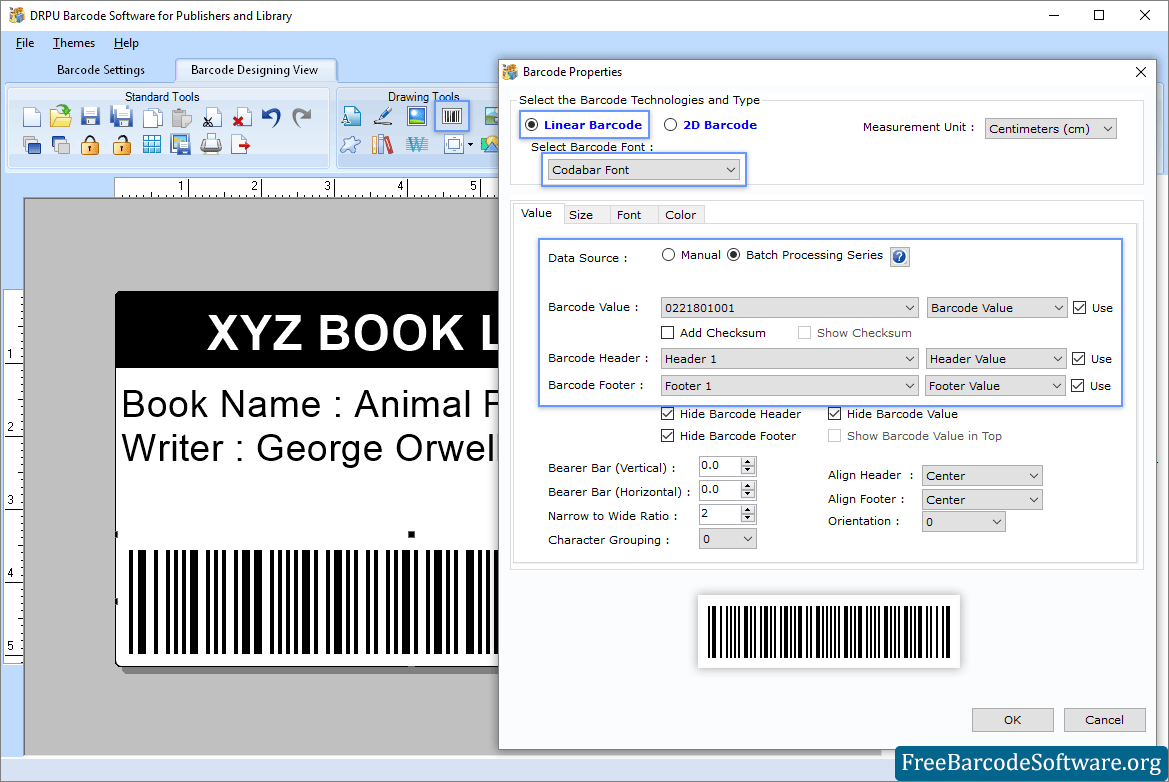Select the Text drawing tool
Screen dimensions: 1169x782
[x=351, y=116]
